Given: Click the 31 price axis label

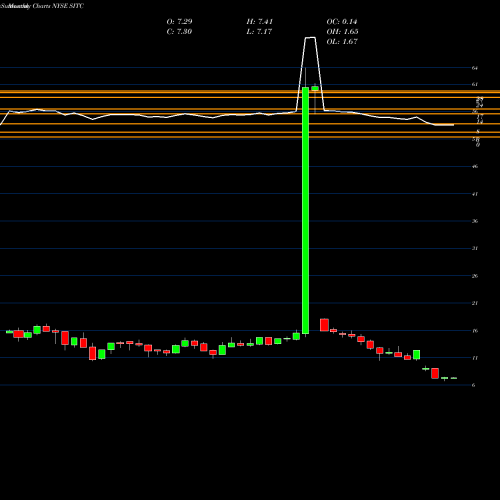Looking at the screenshot, I should tap(475, 248).
